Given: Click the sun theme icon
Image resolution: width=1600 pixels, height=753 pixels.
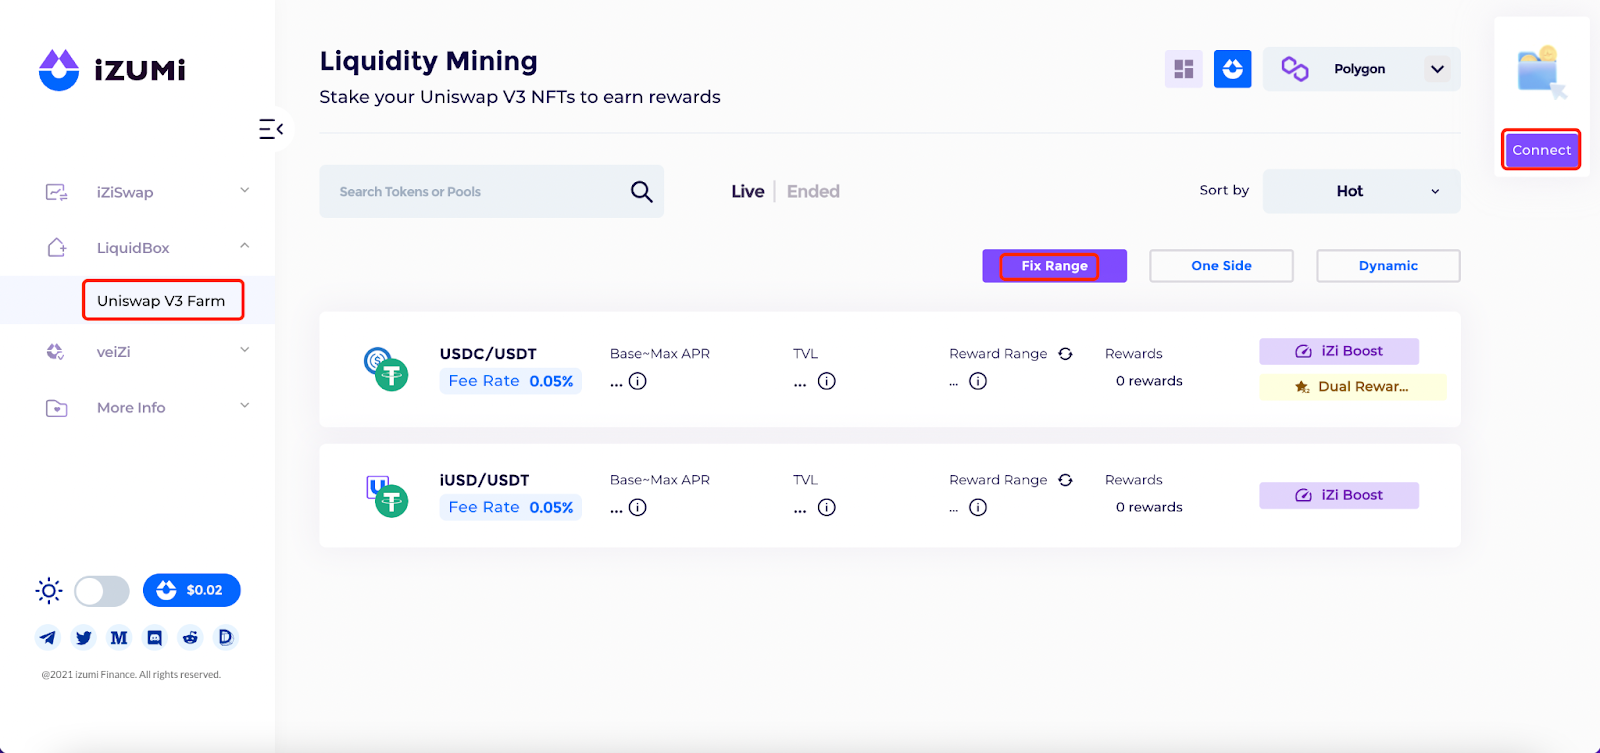Looking at the screenshot, I should (49, 591).
